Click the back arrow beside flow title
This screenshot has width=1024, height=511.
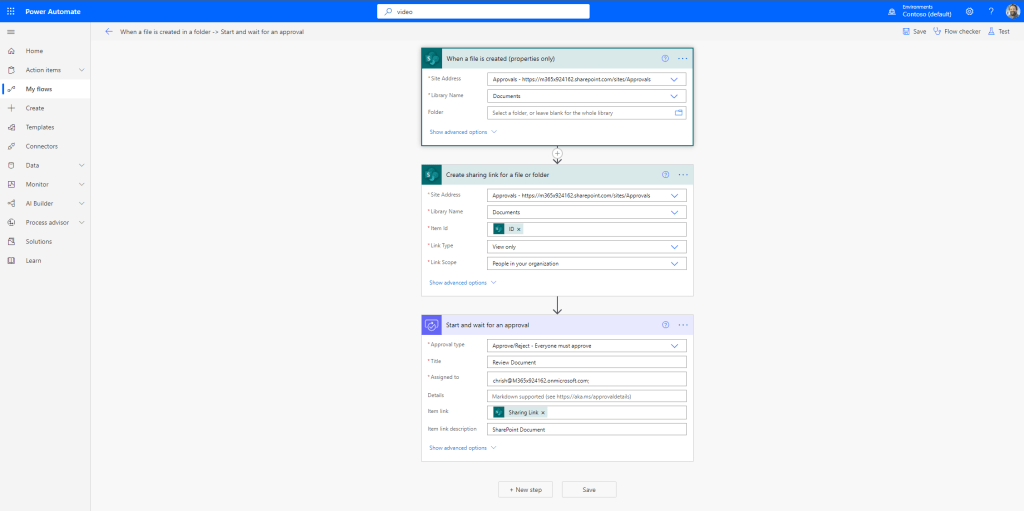click(109, 32)
